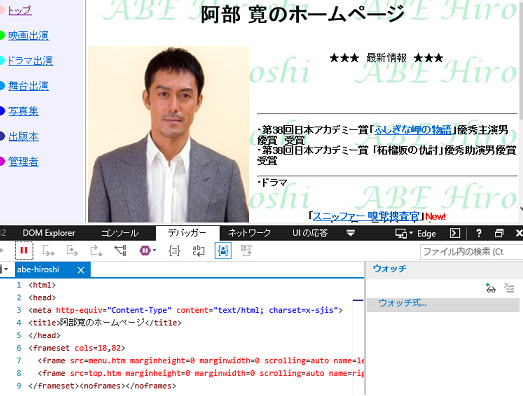Toggle pretty print curly-braces button

coord(174,251)
